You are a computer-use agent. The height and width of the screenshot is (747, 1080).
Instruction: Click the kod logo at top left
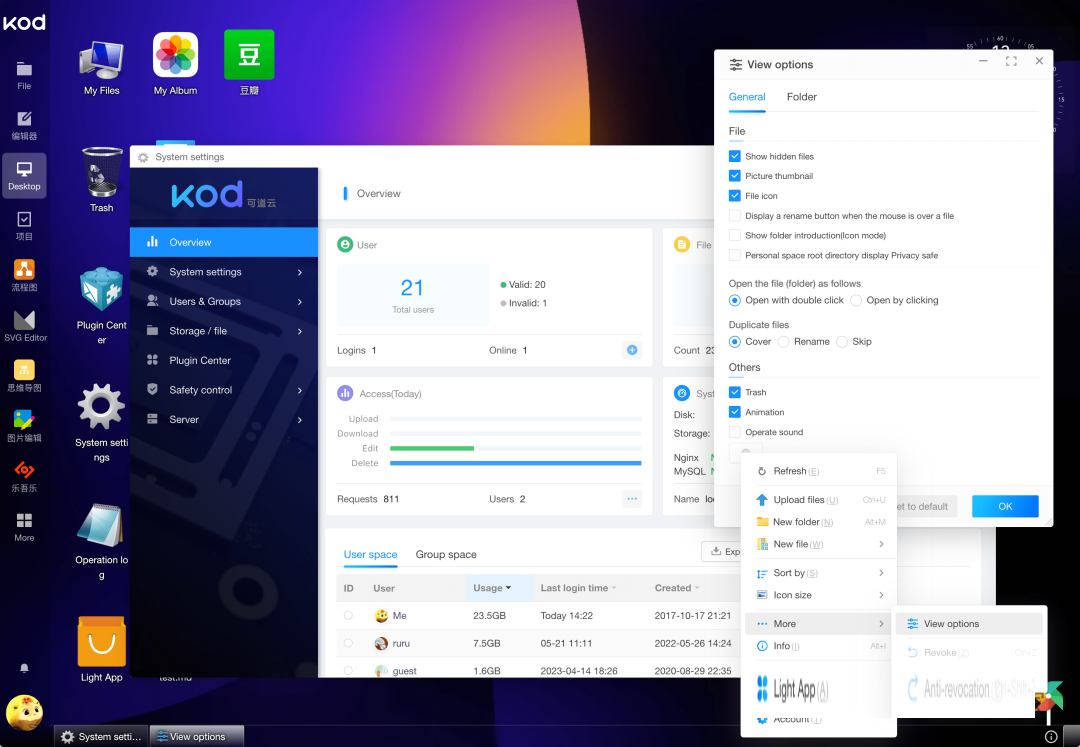[24, 23]
